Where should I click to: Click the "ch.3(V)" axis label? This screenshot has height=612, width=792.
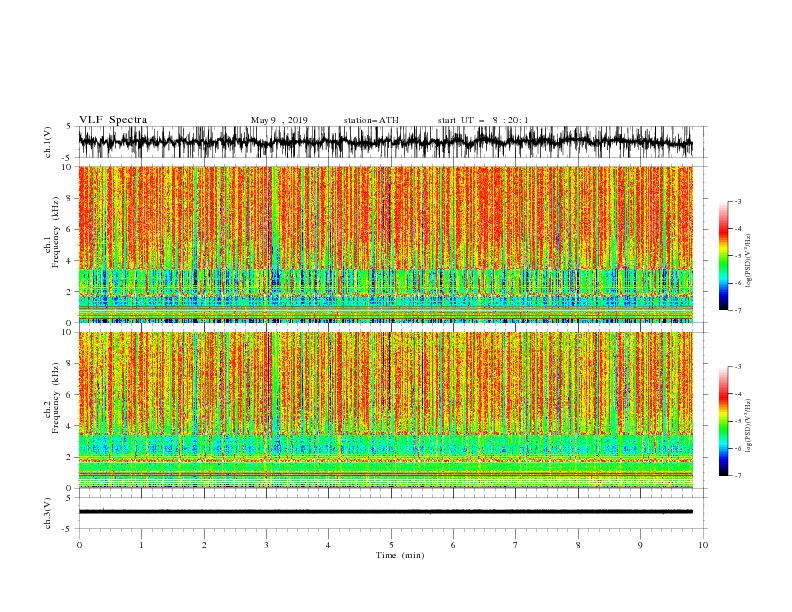(x=48, y=513)
